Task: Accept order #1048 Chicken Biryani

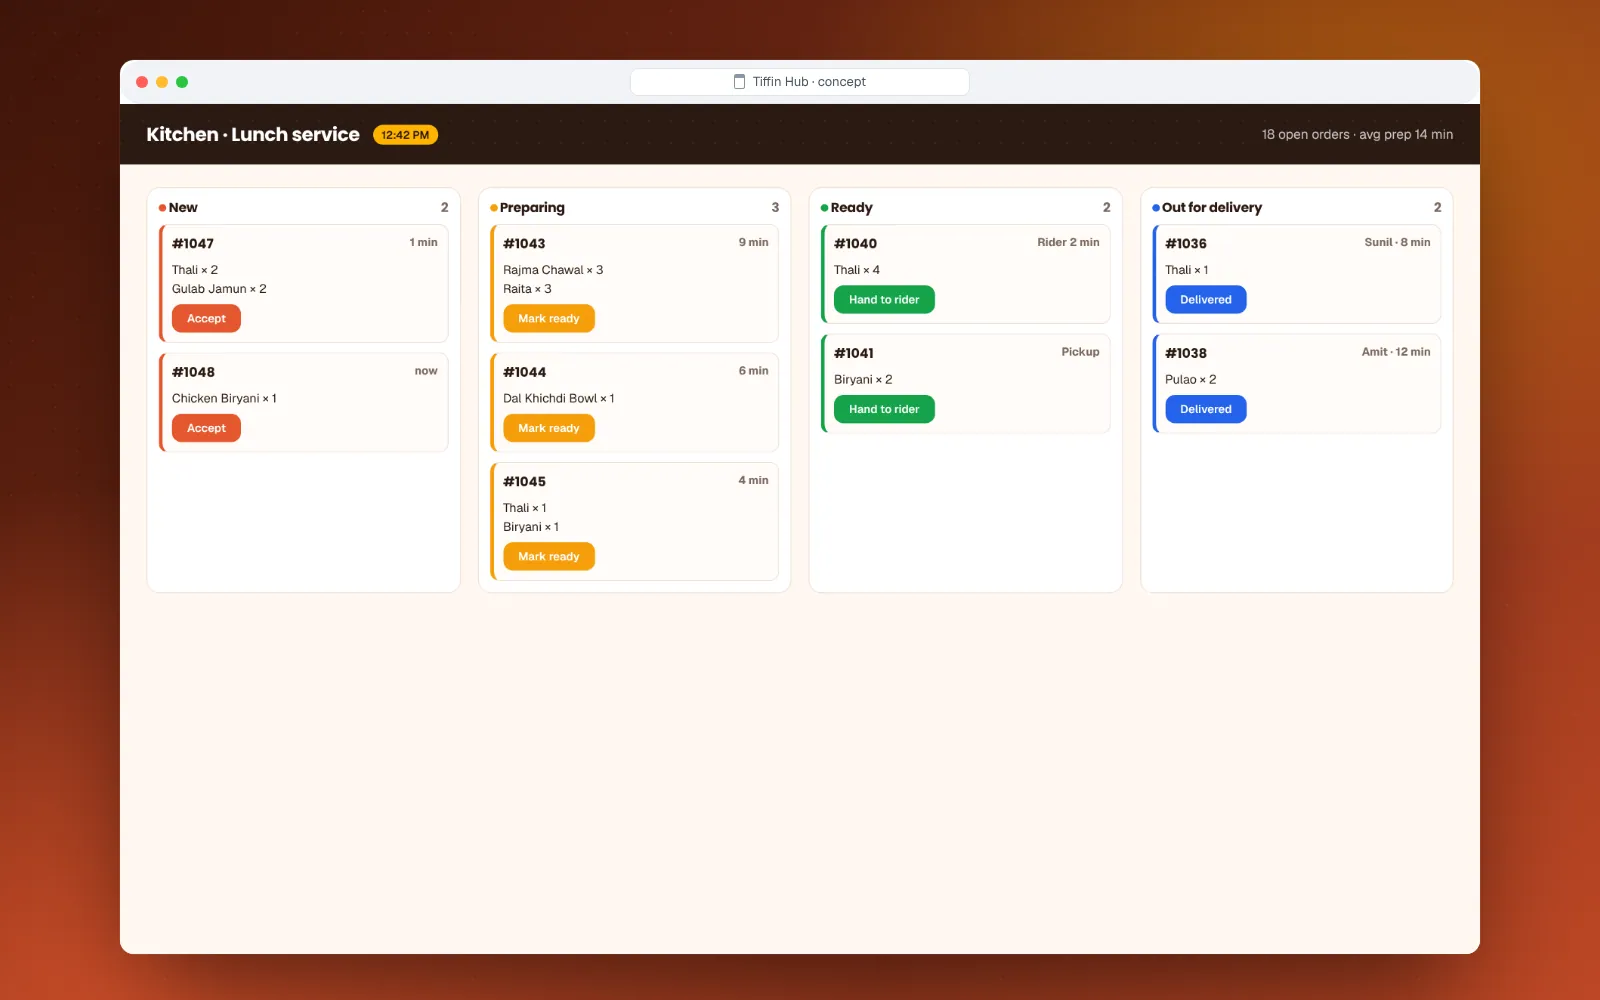Action: (206, 428)
